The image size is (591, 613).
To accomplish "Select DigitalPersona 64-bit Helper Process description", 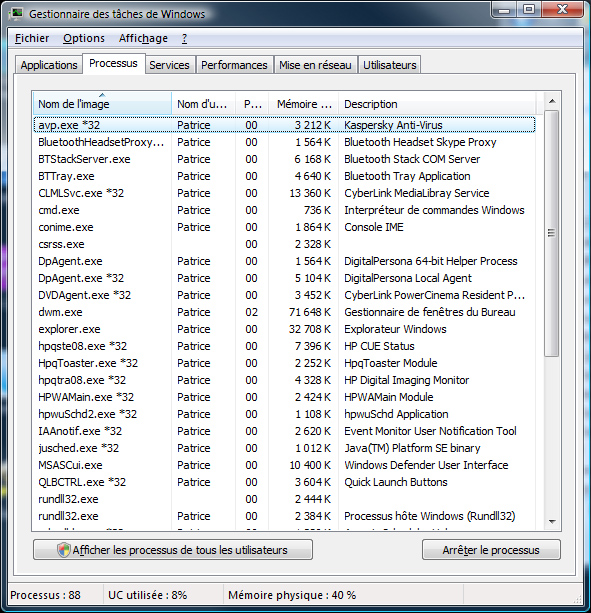I will click(x=430, y=261).
